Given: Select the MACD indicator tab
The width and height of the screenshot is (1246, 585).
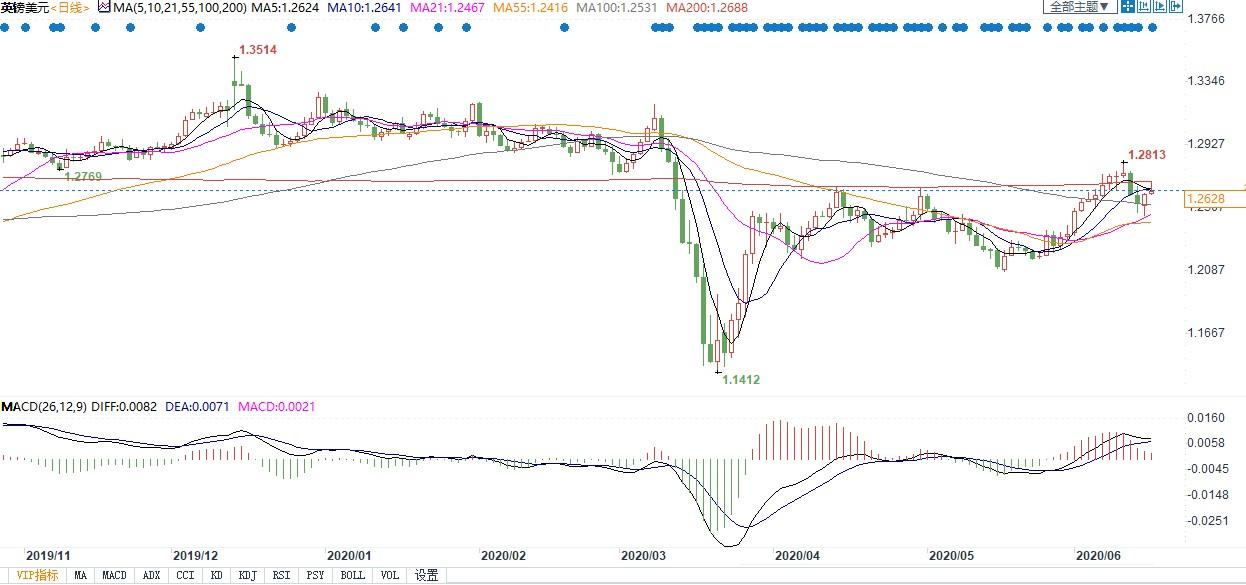Looking at the screenshot, I should pyautogui.click(x=115, y=575).
